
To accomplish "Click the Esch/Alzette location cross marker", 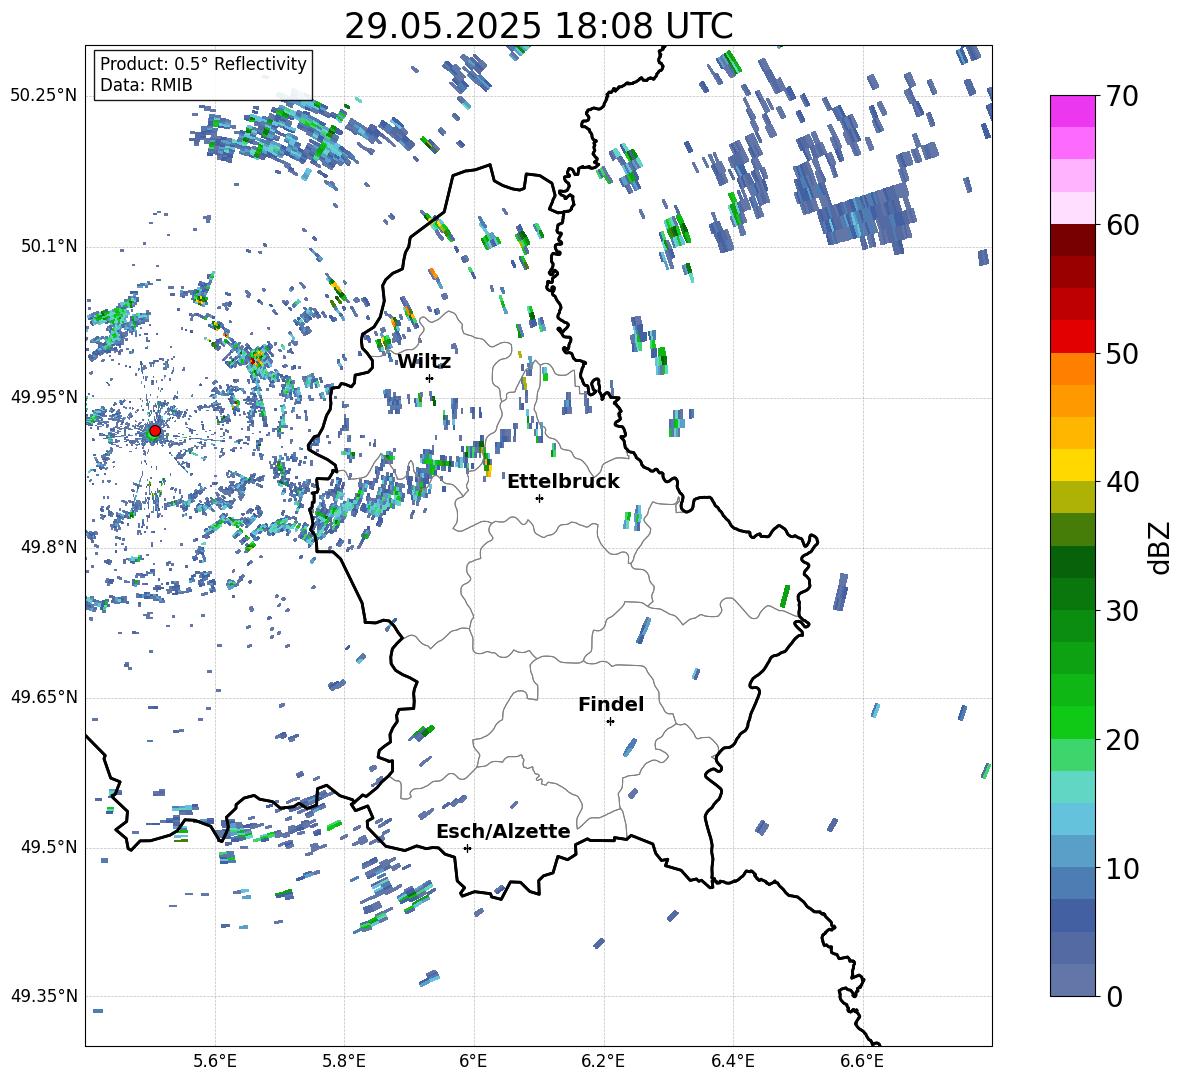I will click(467, 848).
